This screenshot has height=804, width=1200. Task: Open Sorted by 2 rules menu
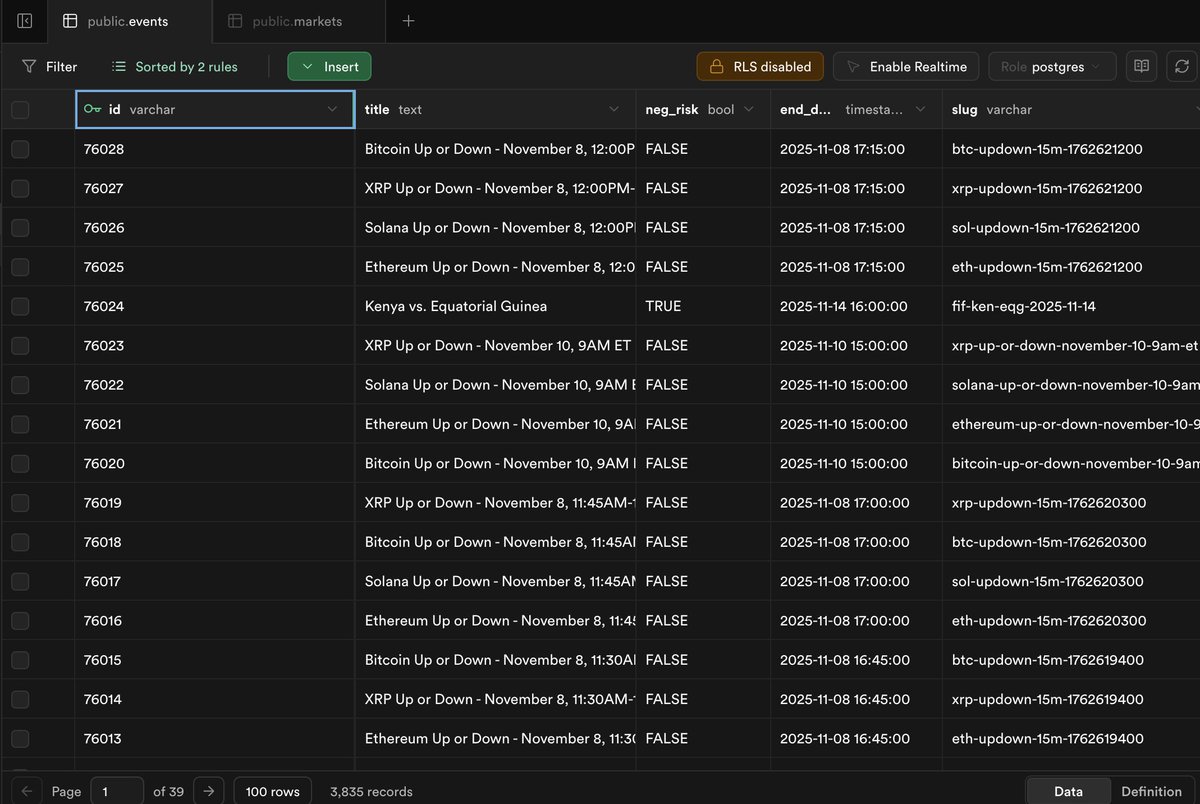pyautogui.click(x=175, y=67)
